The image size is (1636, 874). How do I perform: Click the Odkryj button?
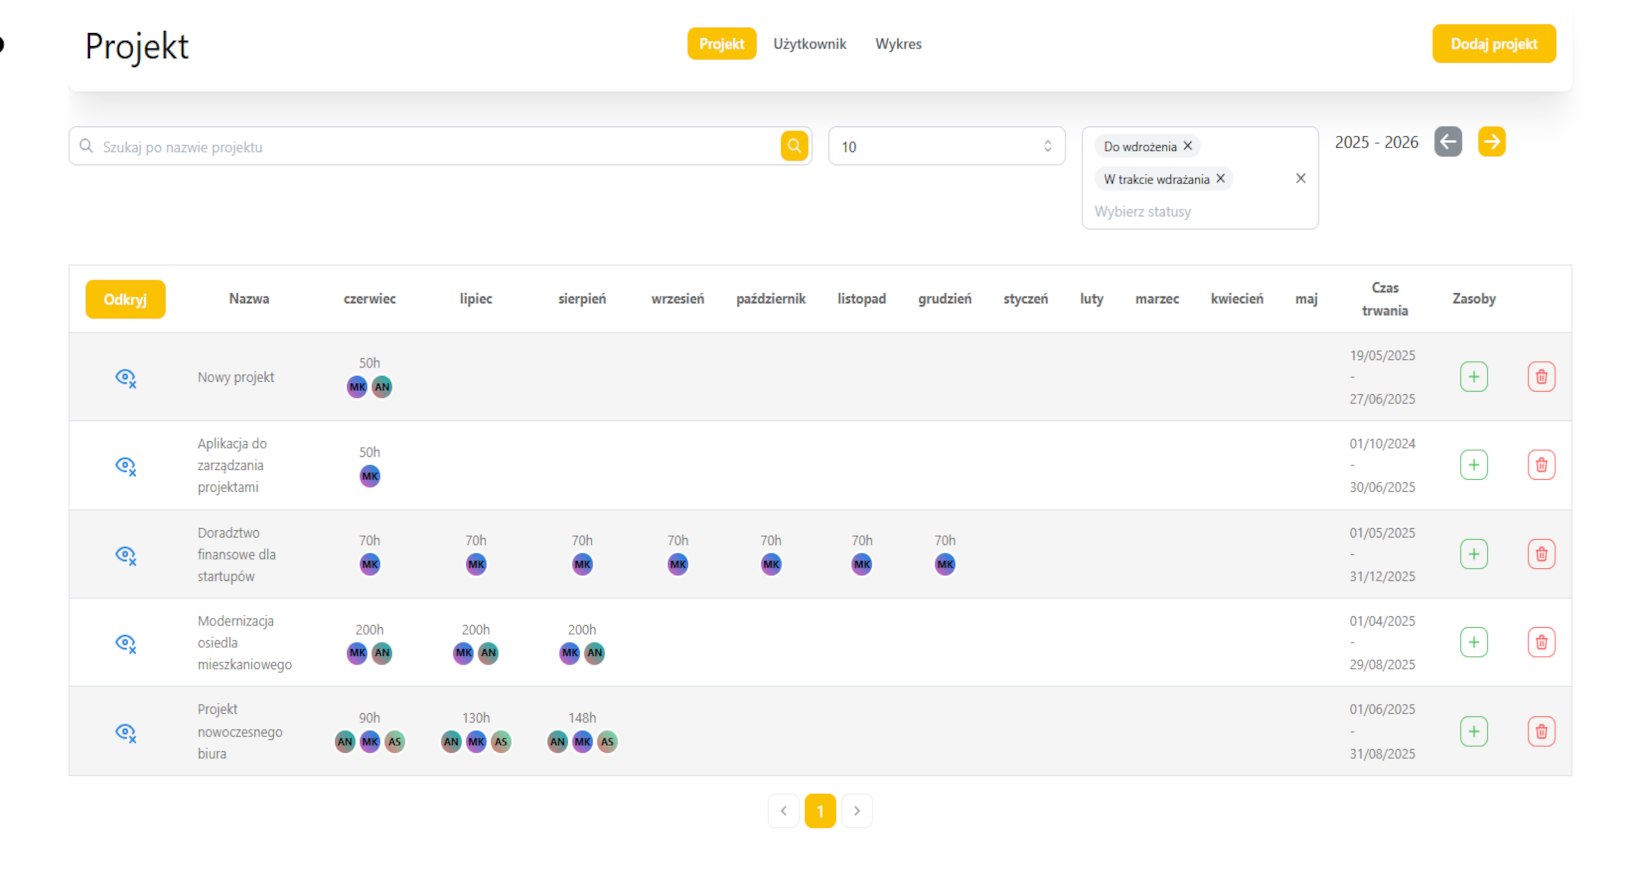click(125, 299)
